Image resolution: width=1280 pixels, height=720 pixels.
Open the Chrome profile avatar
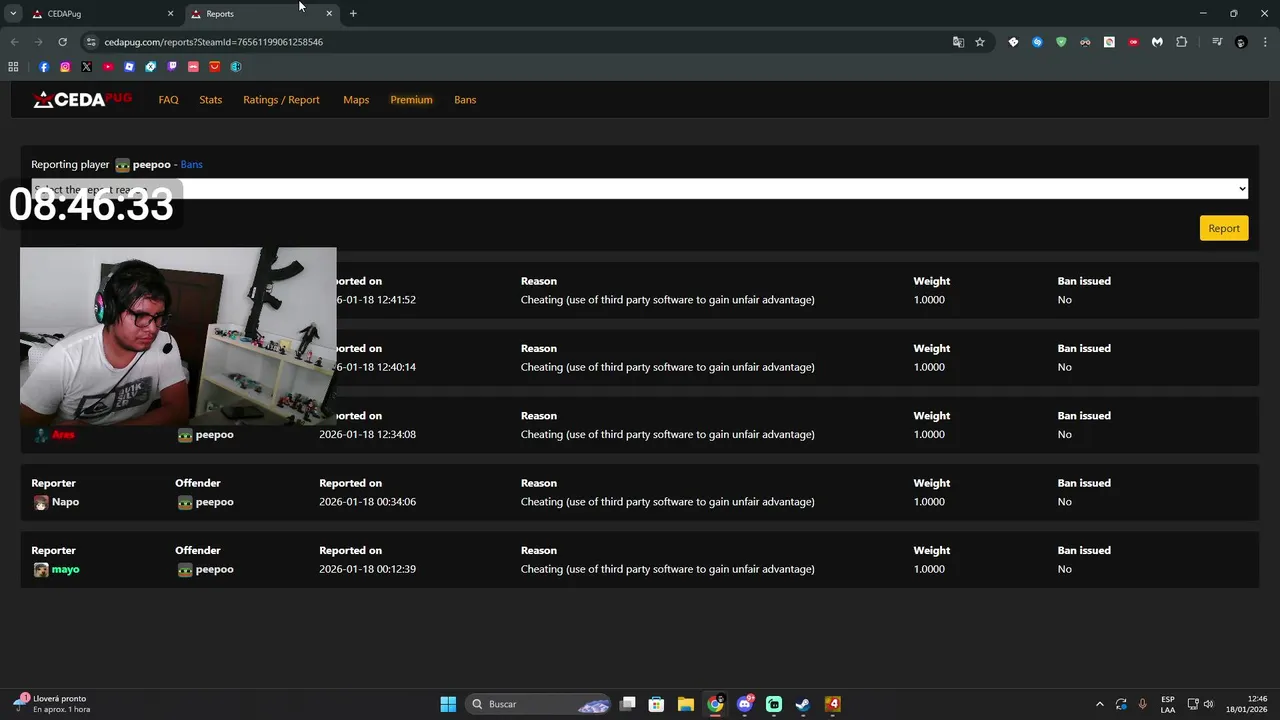coord(1241,42)
